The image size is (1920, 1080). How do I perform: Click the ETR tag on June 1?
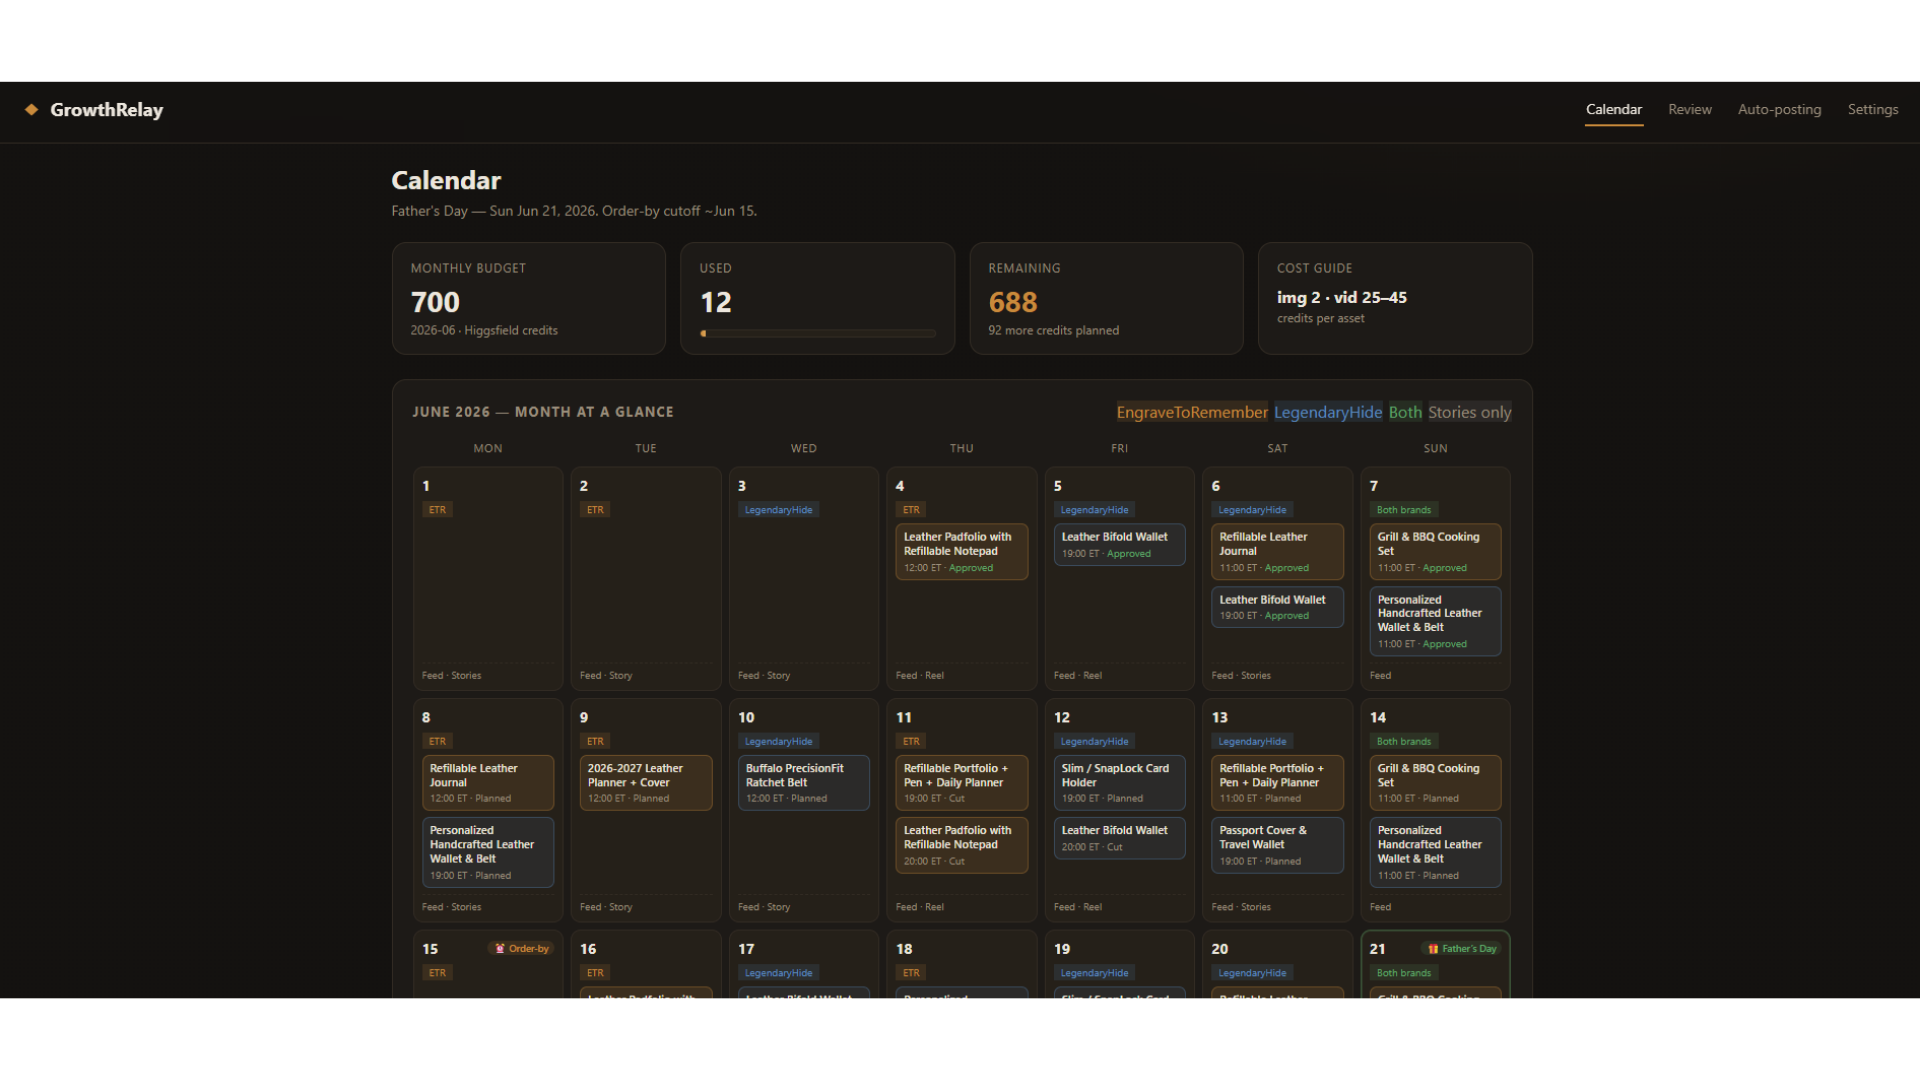tap(438, 510)
